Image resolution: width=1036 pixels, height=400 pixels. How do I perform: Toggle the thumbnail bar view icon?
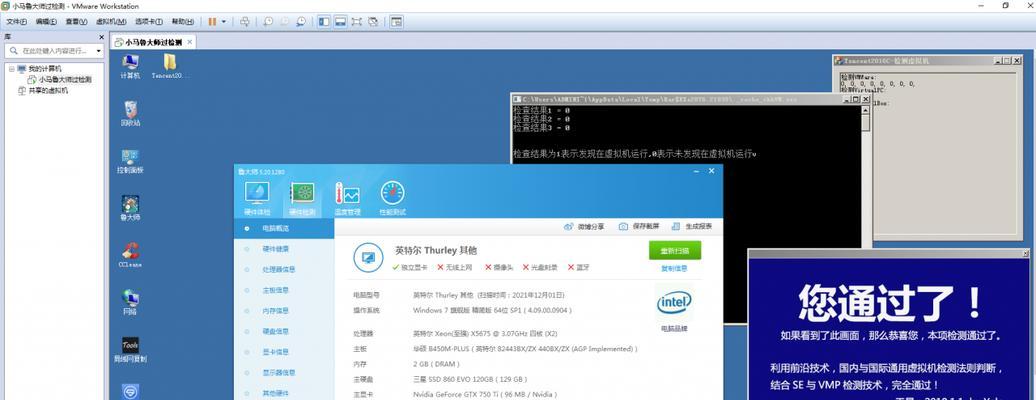coord(340,22)
